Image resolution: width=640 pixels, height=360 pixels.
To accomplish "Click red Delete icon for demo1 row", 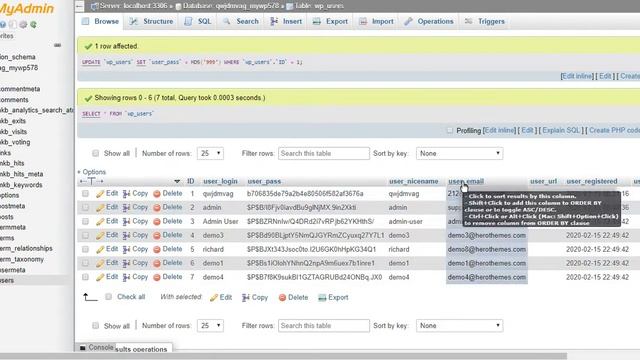I will point(157,263).
